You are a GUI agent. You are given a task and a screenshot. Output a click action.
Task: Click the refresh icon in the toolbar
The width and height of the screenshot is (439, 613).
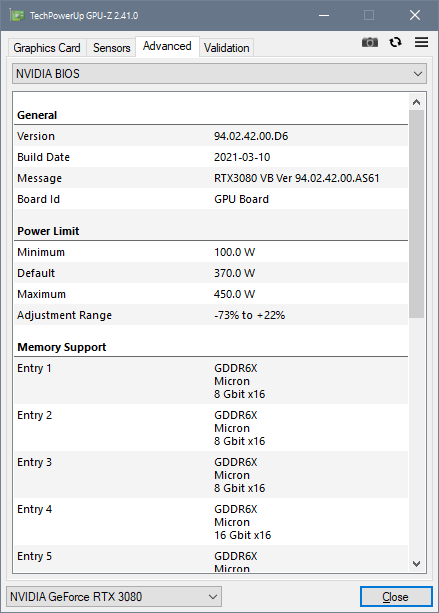(x=396, y=42)
